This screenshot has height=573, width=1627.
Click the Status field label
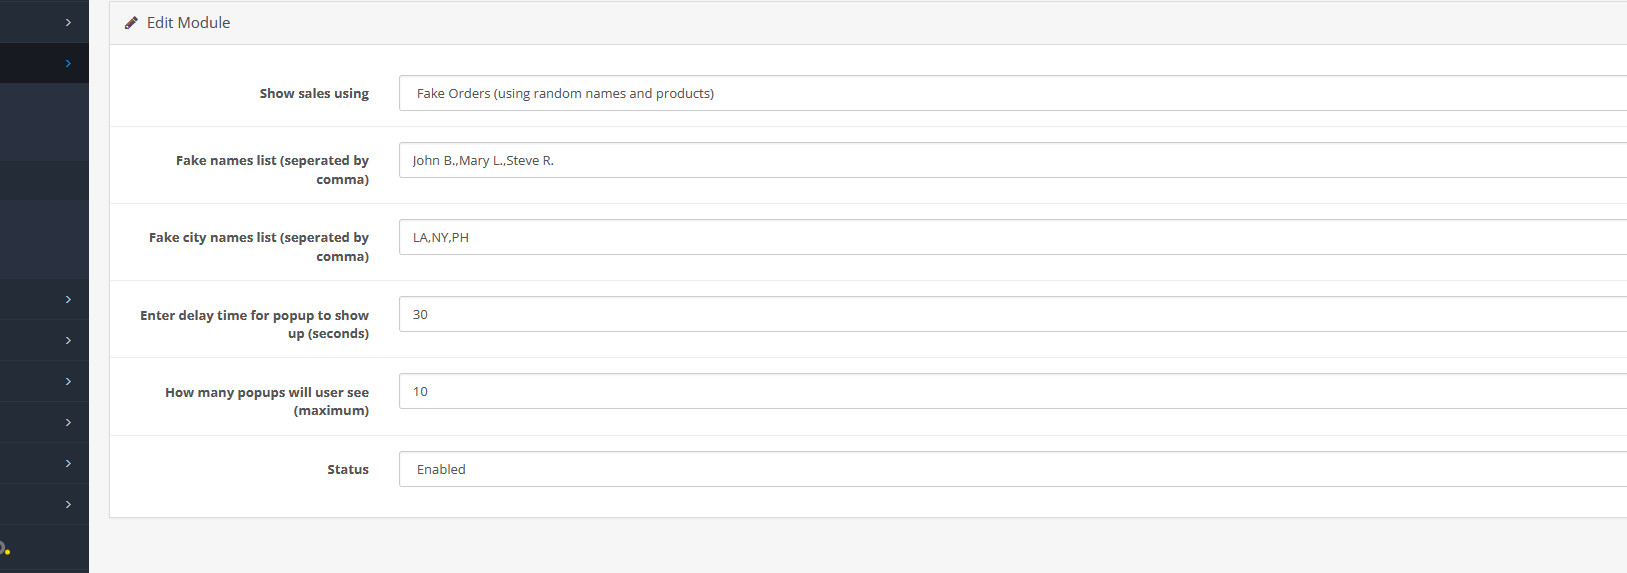[348, 469]
